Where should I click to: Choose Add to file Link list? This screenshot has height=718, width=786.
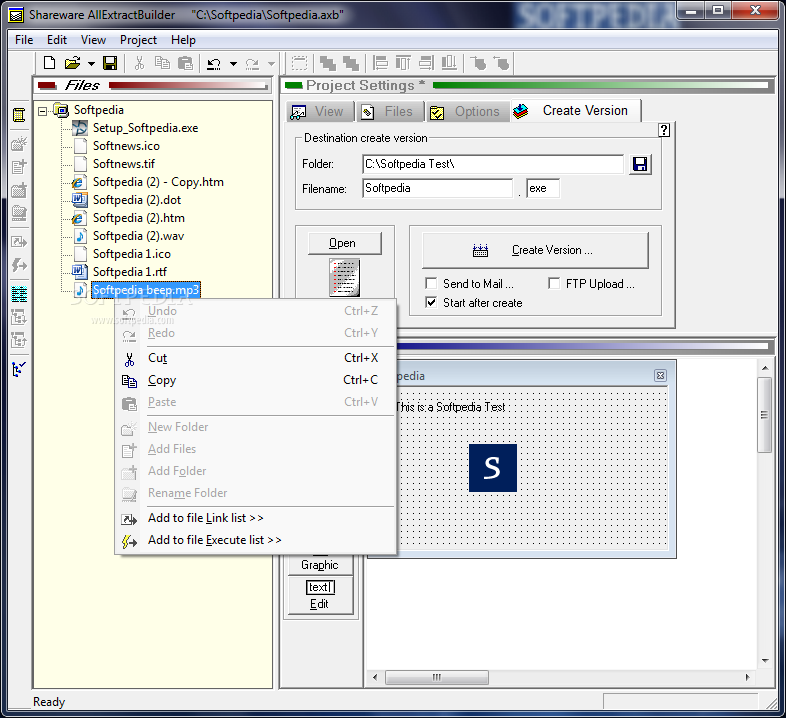click(x=256, y=518)
